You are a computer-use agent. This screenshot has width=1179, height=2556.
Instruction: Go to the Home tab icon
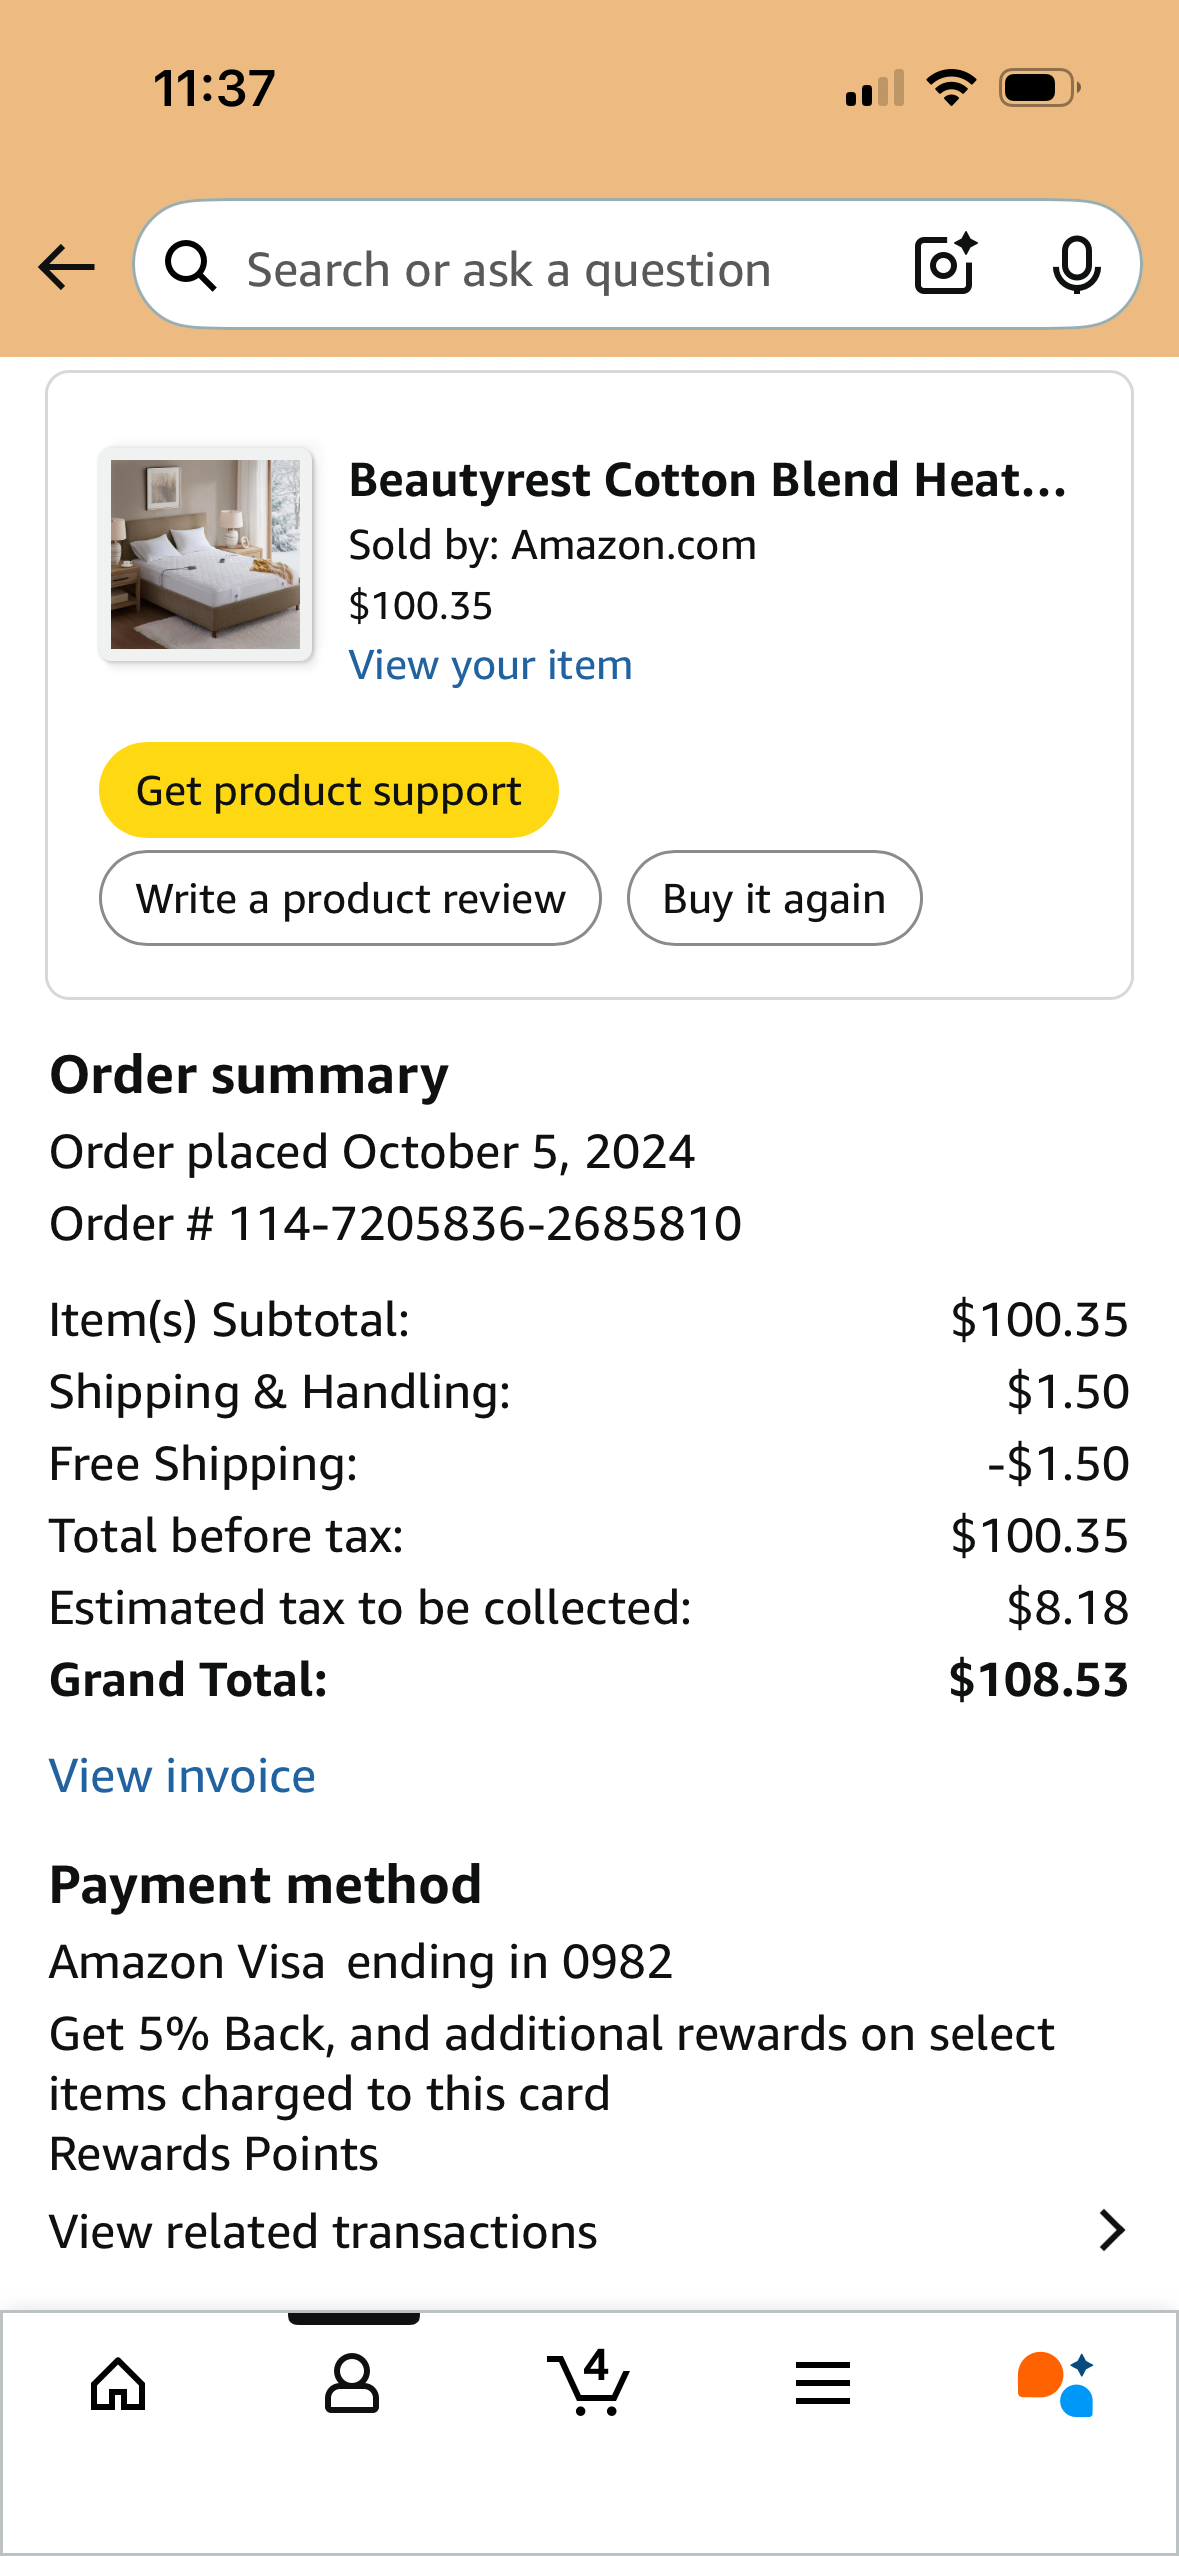pos(118,2385)
